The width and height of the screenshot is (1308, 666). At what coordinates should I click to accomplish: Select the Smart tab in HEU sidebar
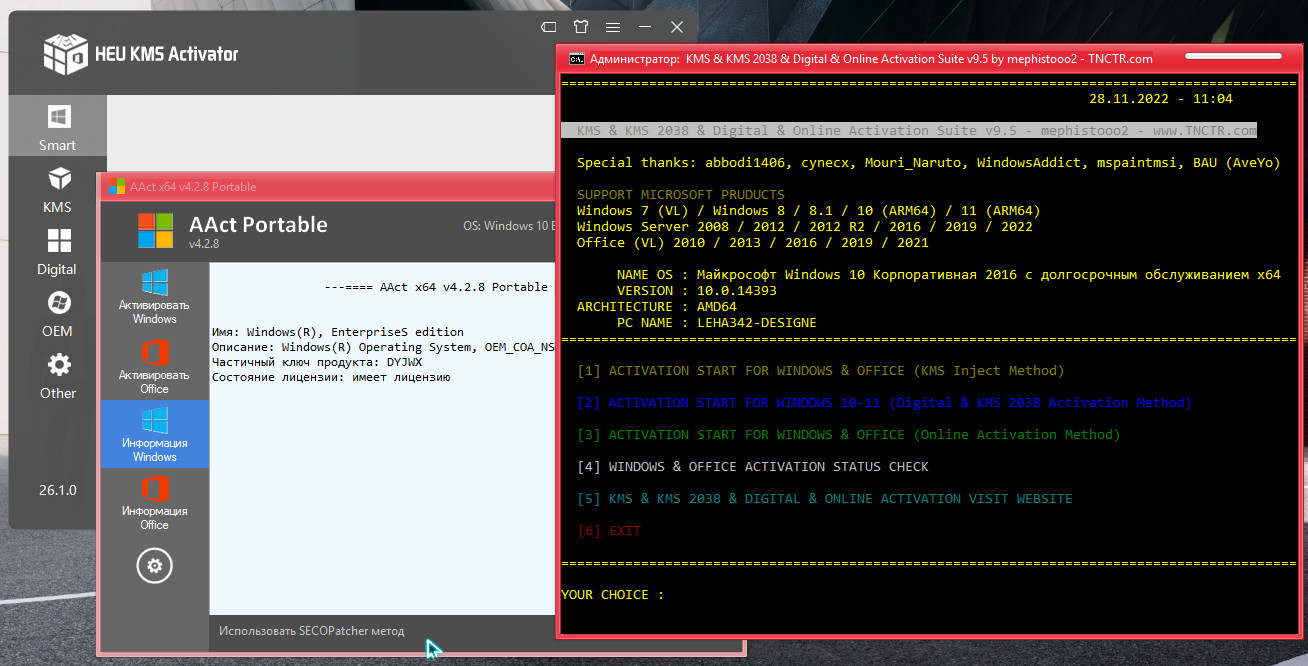[57, 127]
